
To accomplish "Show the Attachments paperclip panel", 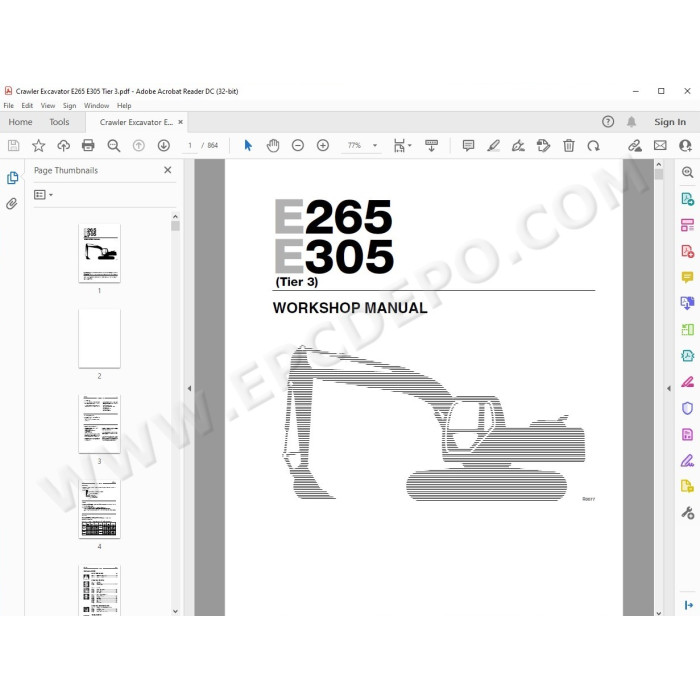I will (x=12, y=204).
